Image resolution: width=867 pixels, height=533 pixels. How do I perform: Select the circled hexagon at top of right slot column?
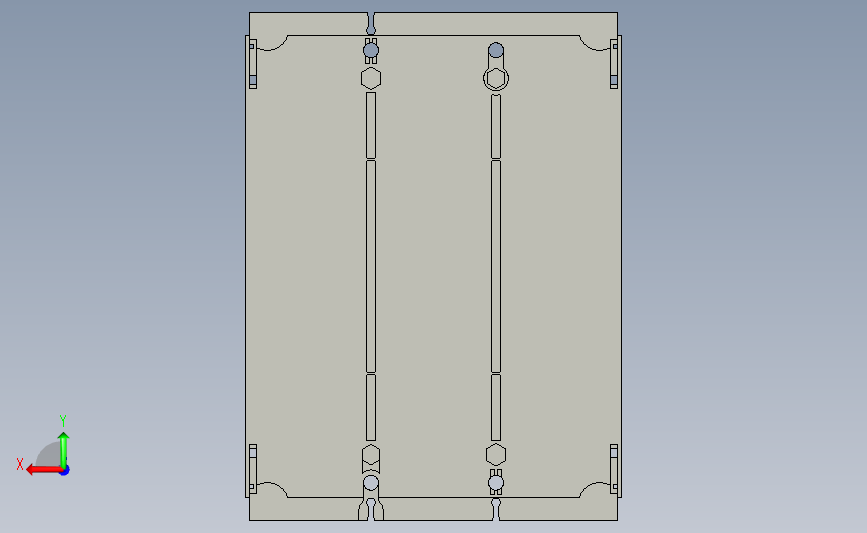496,79
